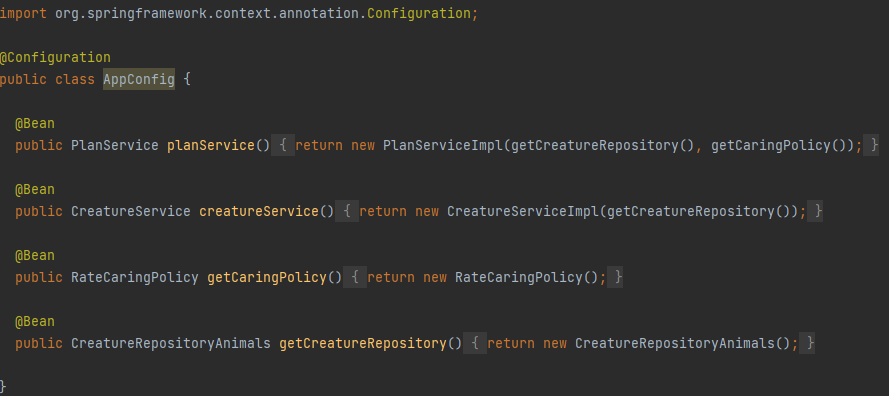Click 'return' keyword in creatureService body
Screen dimensions: 889x396
(x=383, y=212)
